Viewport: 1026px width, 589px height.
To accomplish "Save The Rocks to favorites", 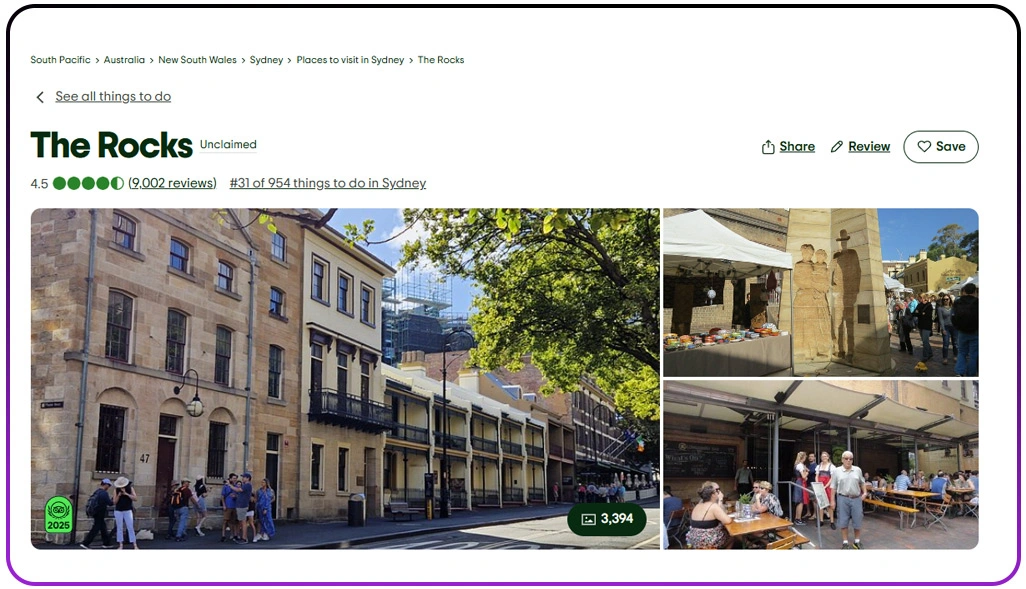I will pyautogui.click(x=940, y=147).
